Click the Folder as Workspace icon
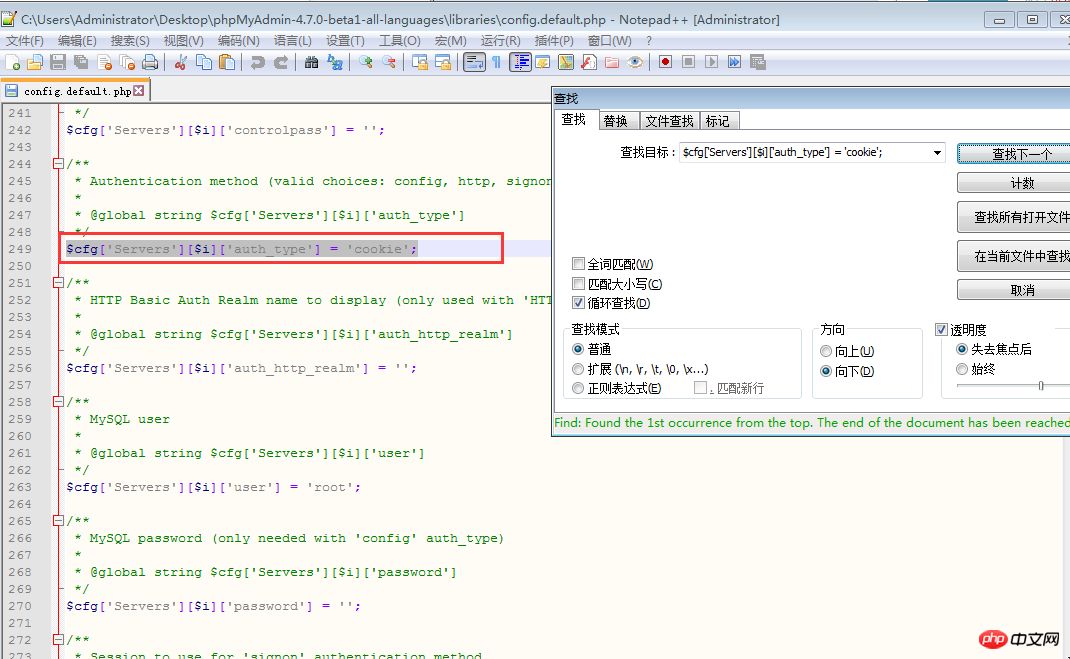1070x659 pixels. [x=612, y=63]
